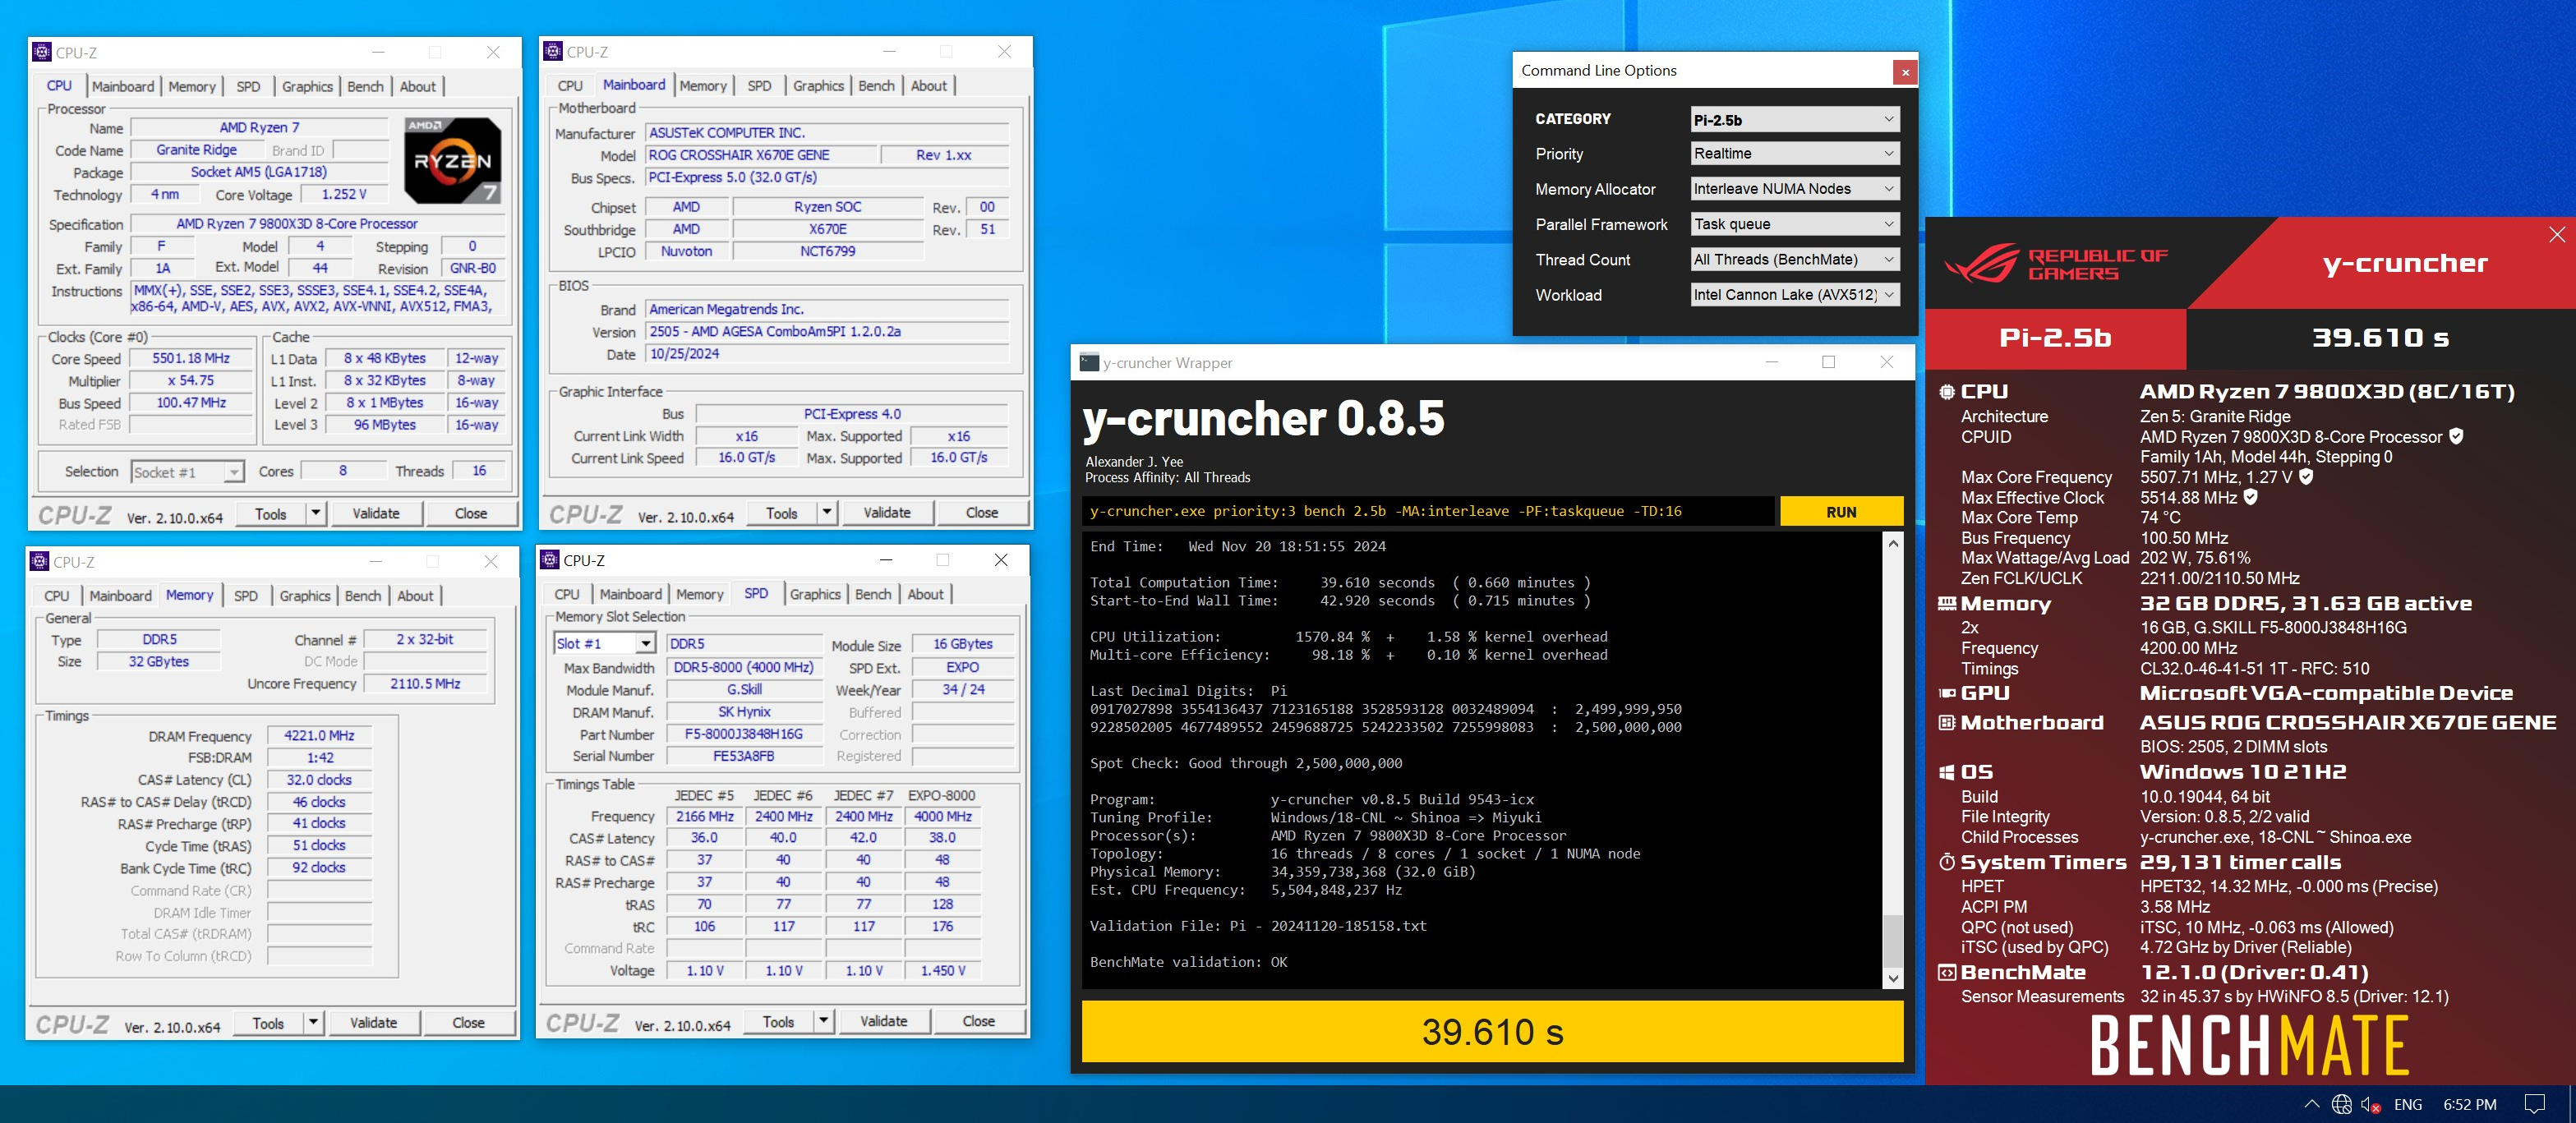The height and width of the screenshot is (1123, 2576).
Task: Close the Command Line Options dialog
Action: 1905,72
